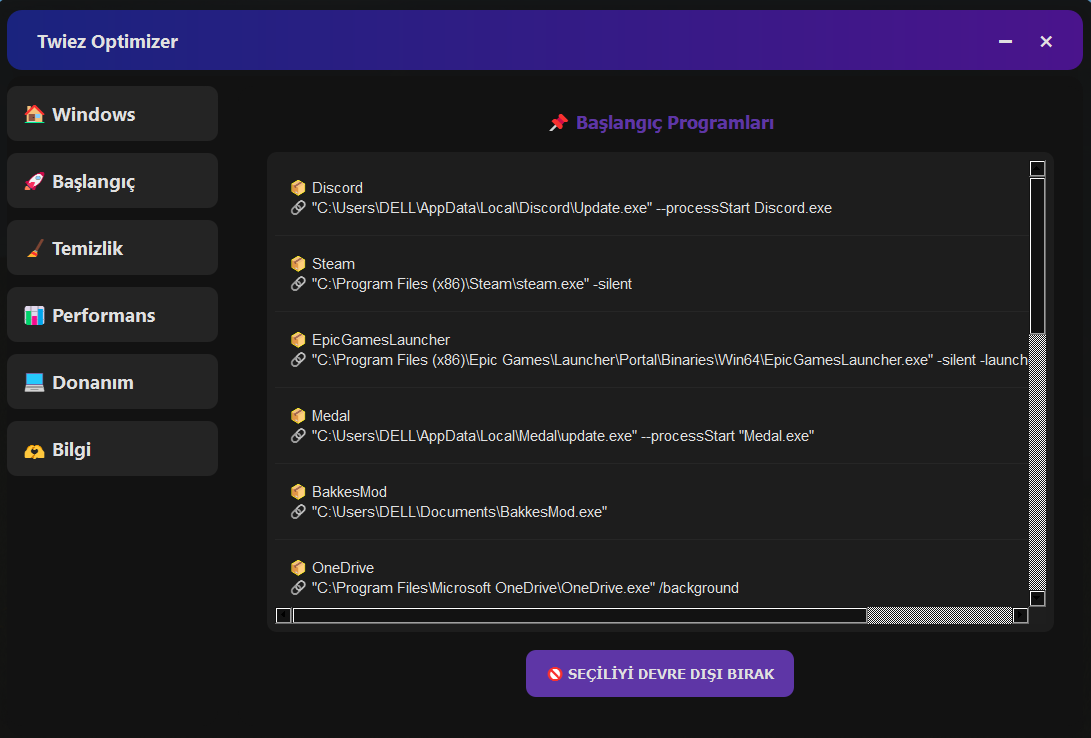The width and height of the screenshot is (1091, 738).
Task: Click the package icon next to Medal
Action: [x=298, y=415]
